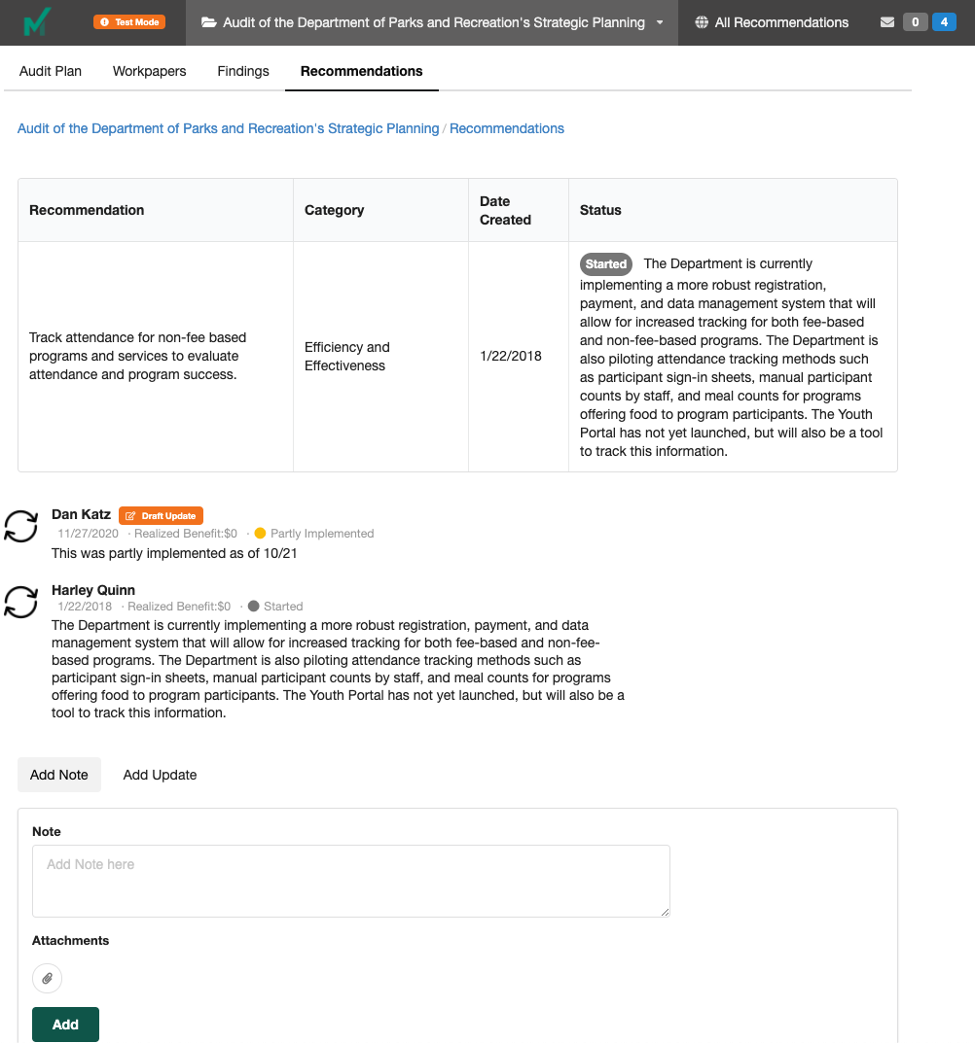977x1043 pixels.
Task: Click the green checkmark app logo
Action: point(37,22)
